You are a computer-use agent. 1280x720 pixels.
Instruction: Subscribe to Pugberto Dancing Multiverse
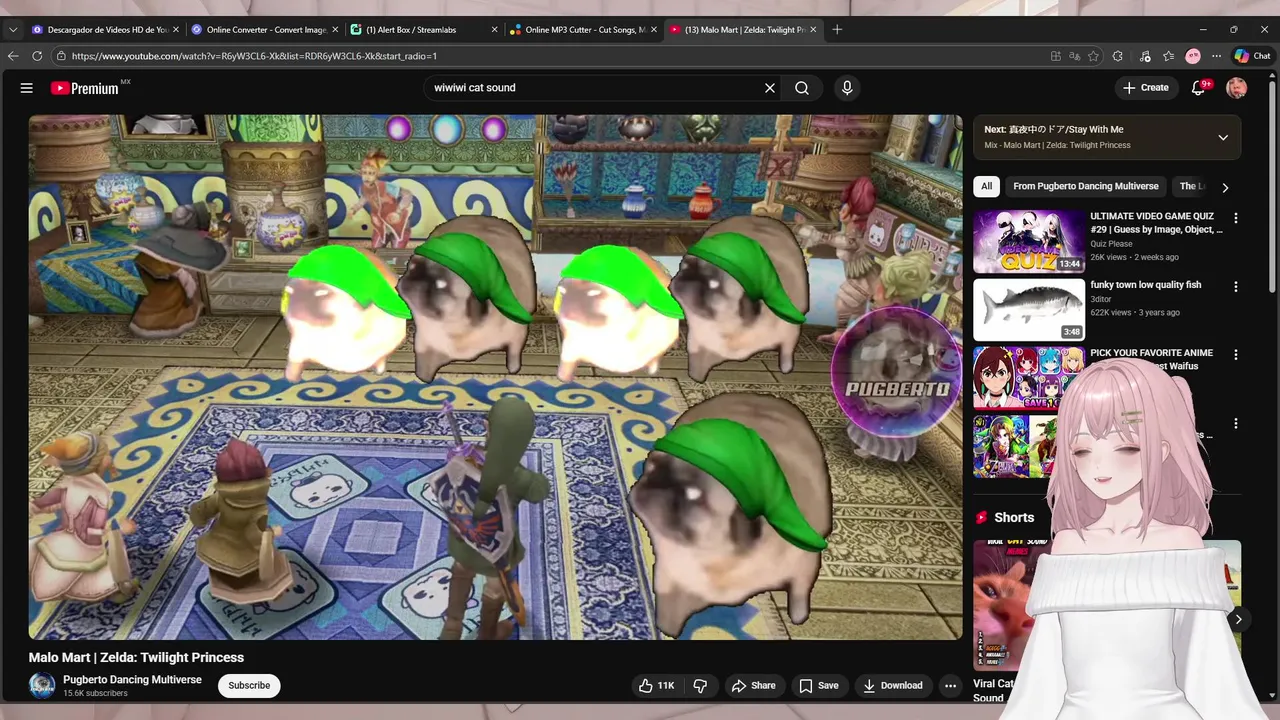click(x=249, y=686)
